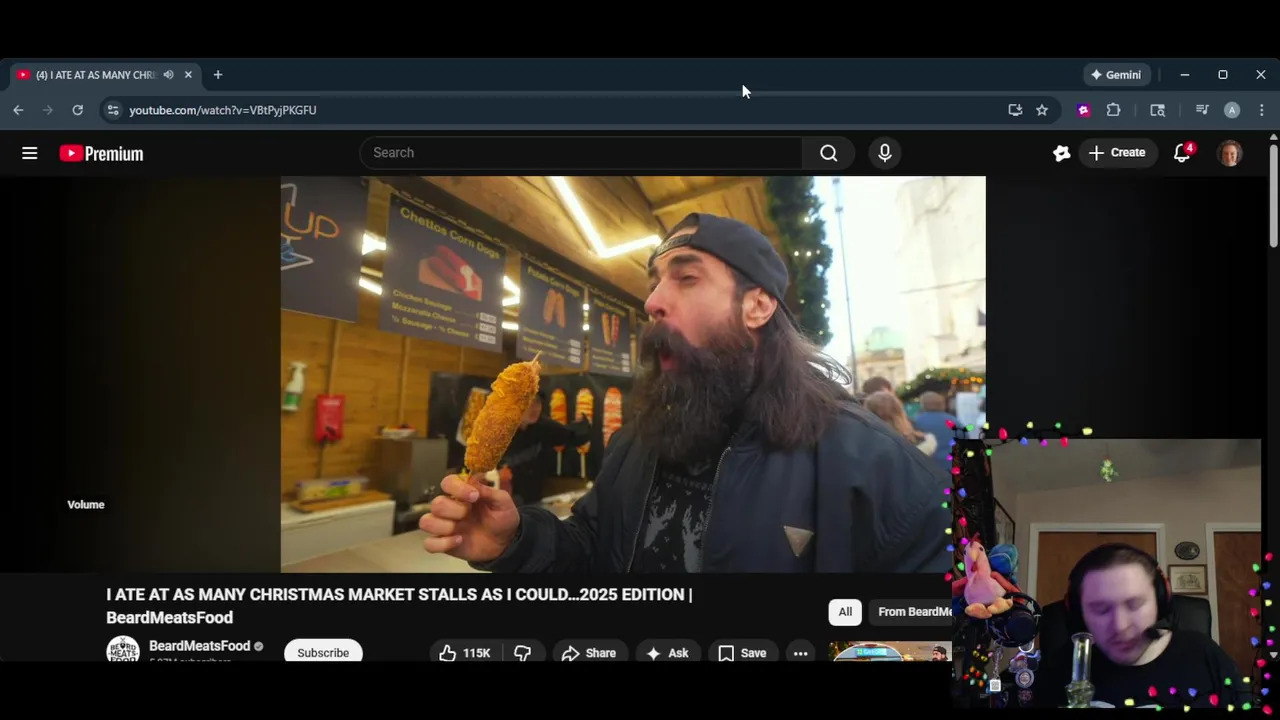Open the media controls icon in toolbar
Viewport: 1280px width, 720px height.
coord(1202,110)
